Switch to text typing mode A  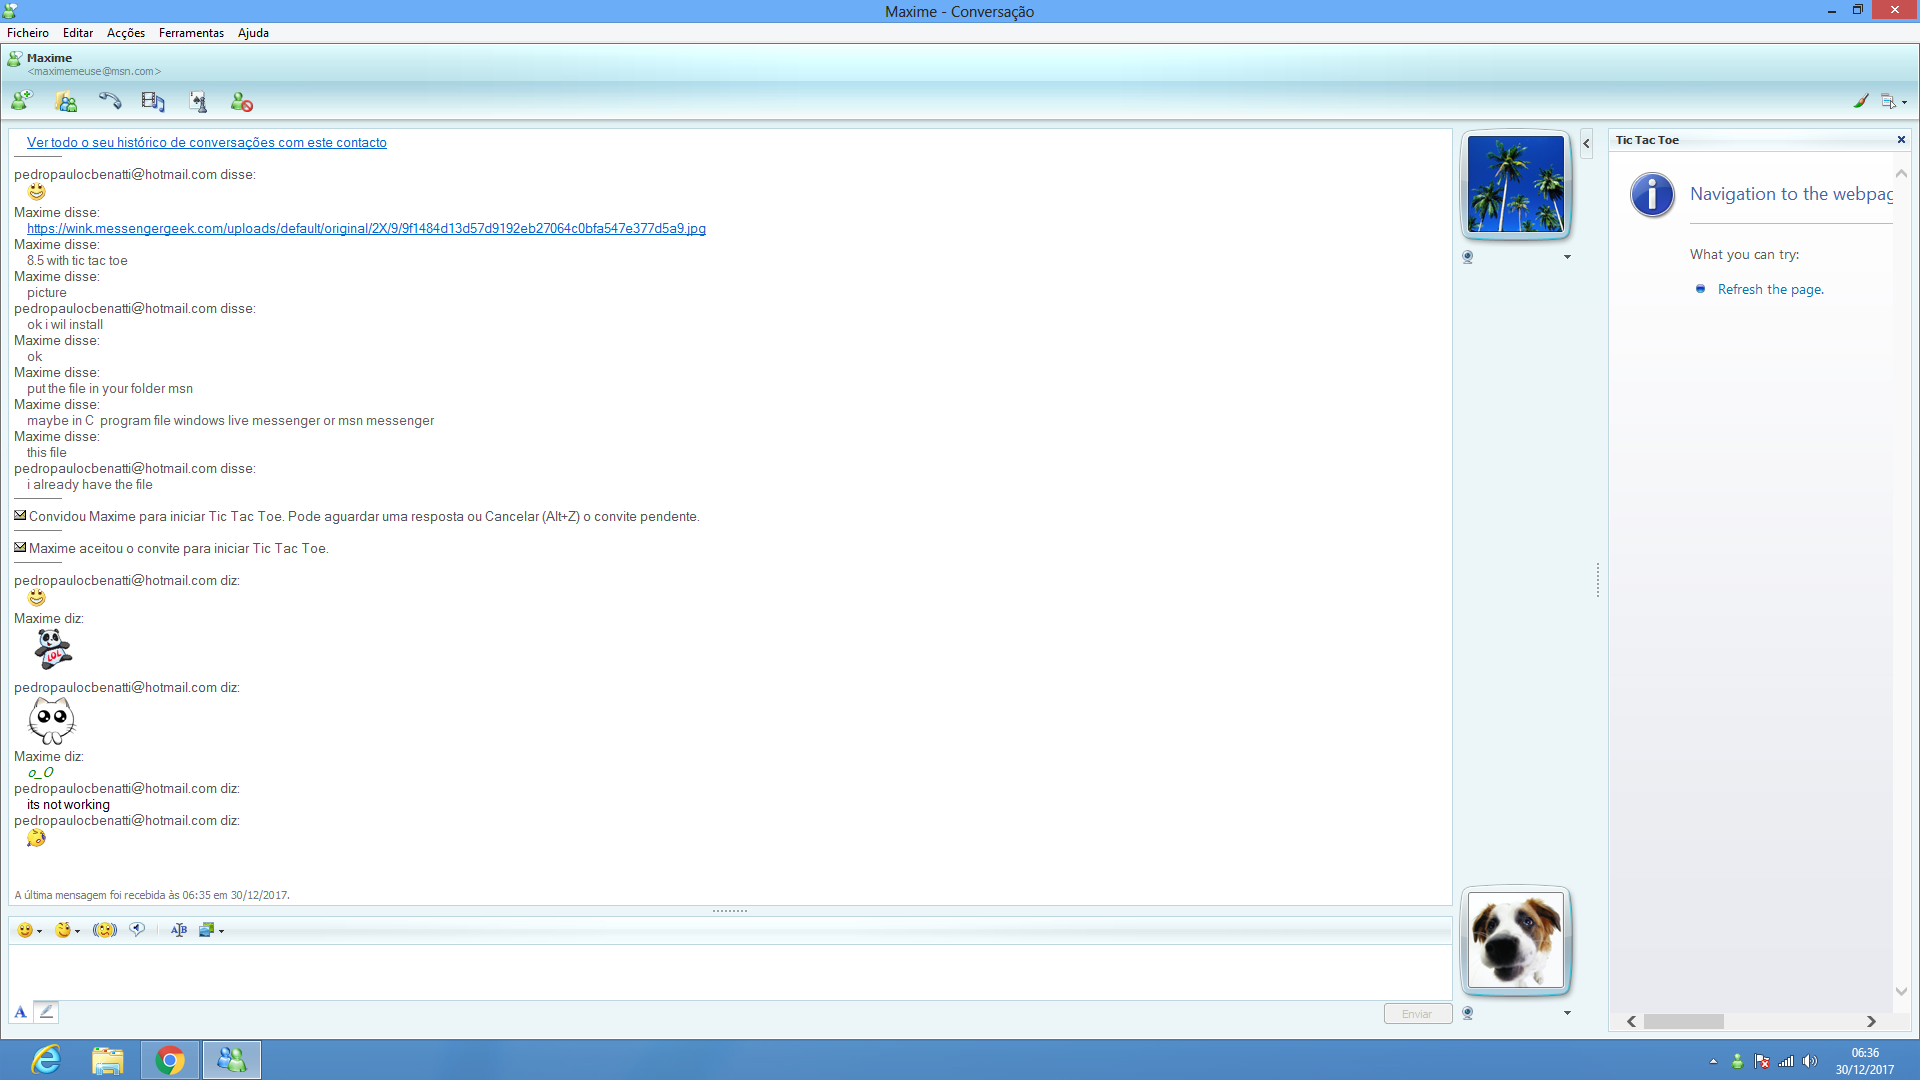tap(20, 1012)
